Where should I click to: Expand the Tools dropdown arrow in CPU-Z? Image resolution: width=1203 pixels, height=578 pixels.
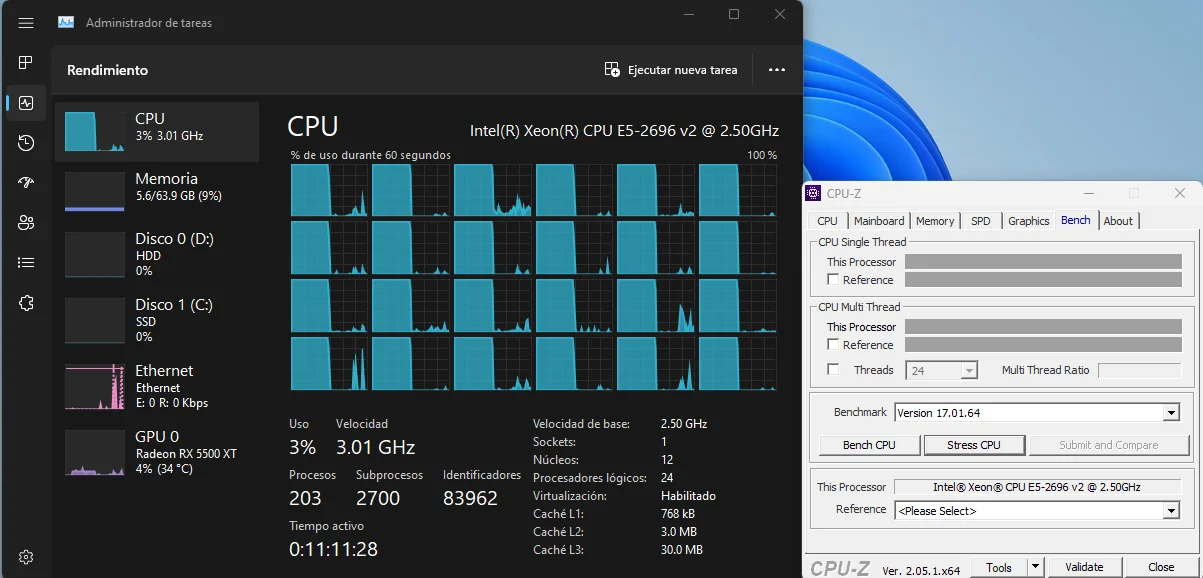[x=1036, y=567]
